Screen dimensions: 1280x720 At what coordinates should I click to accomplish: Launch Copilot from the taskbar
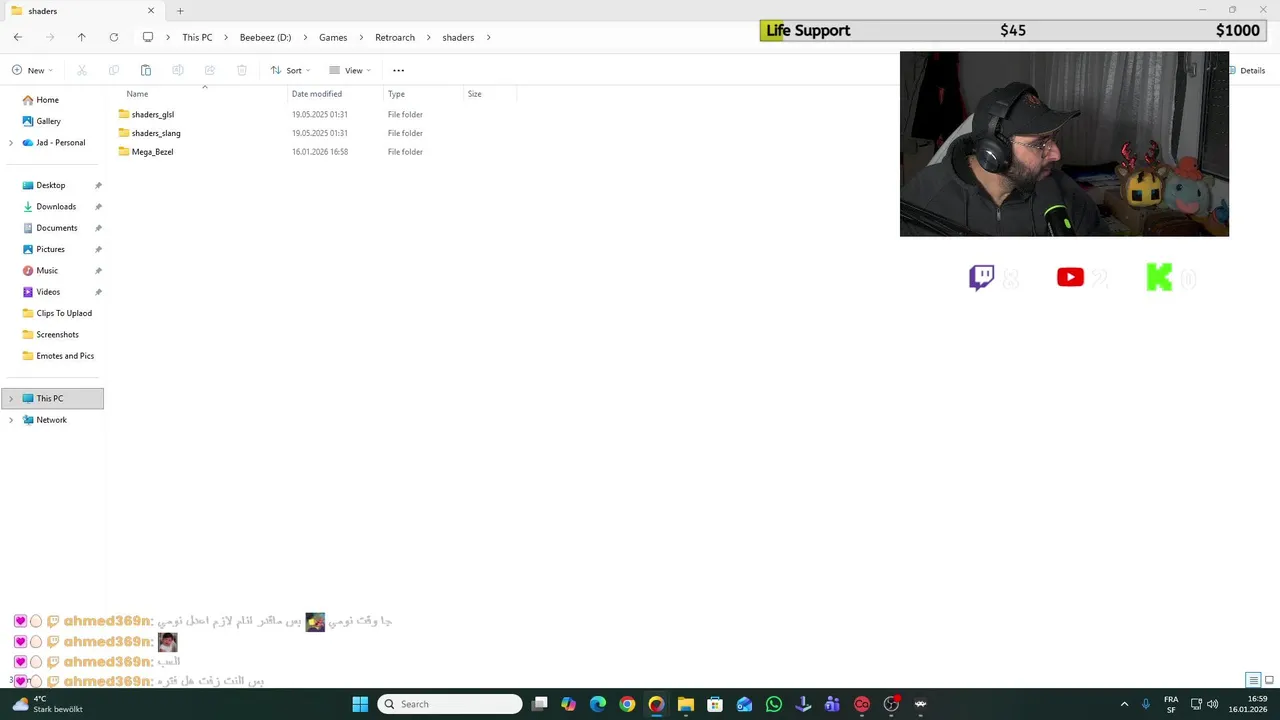coord(569,704)
